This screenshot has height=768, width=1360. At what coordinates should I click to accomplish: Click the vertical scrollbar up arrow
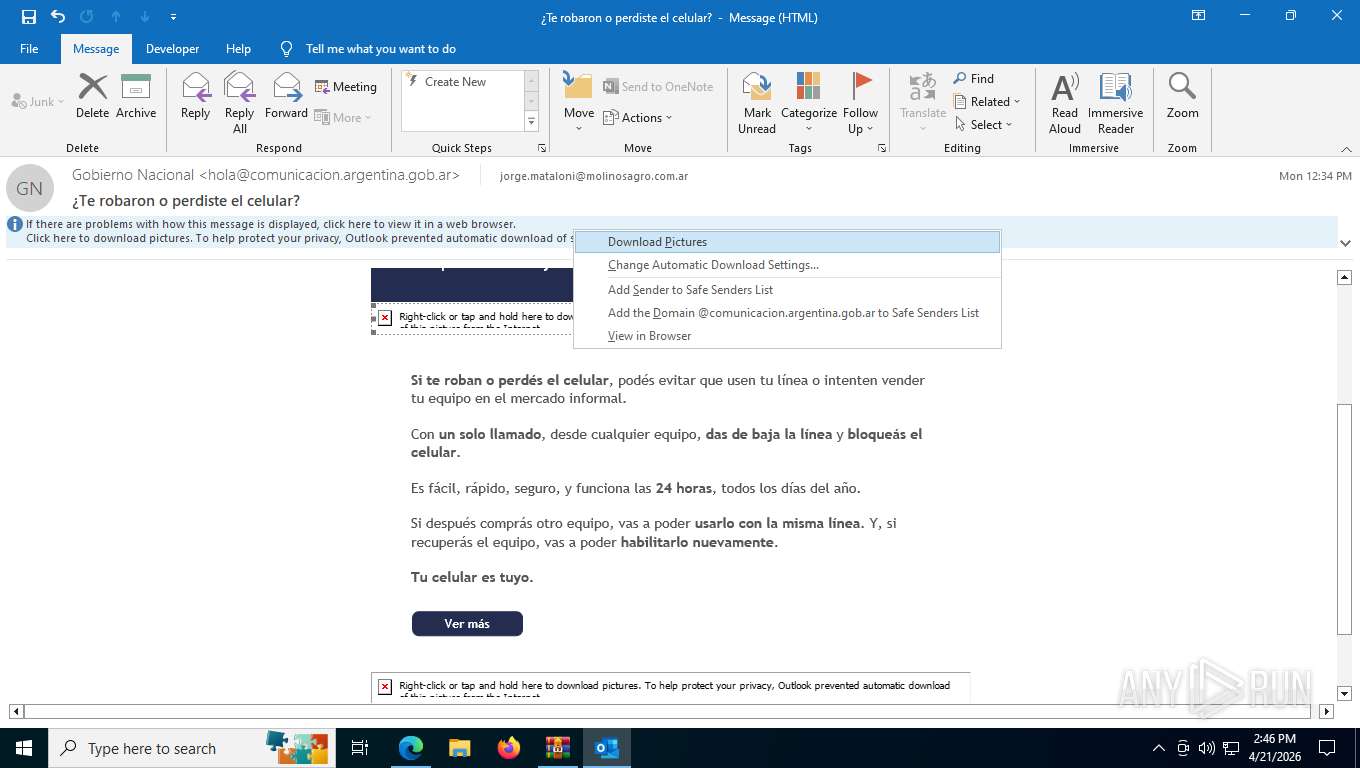[x=1345, y=277]
